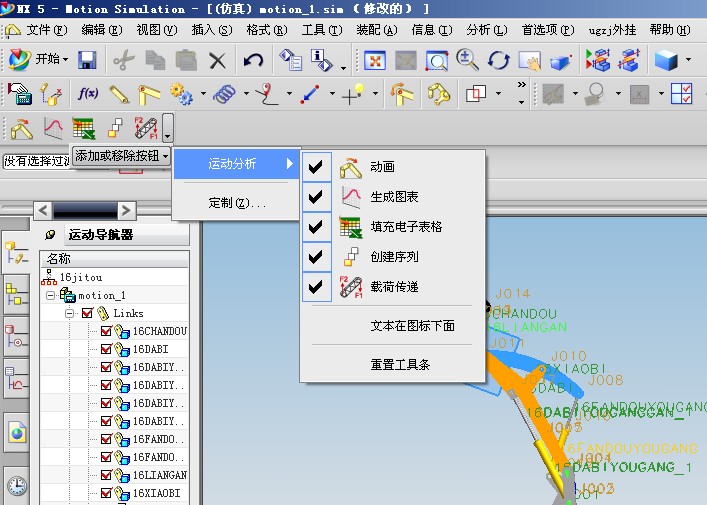The image size is (707, 505).
Task: Click the Joint creation icon
Action: click(149, 94)
